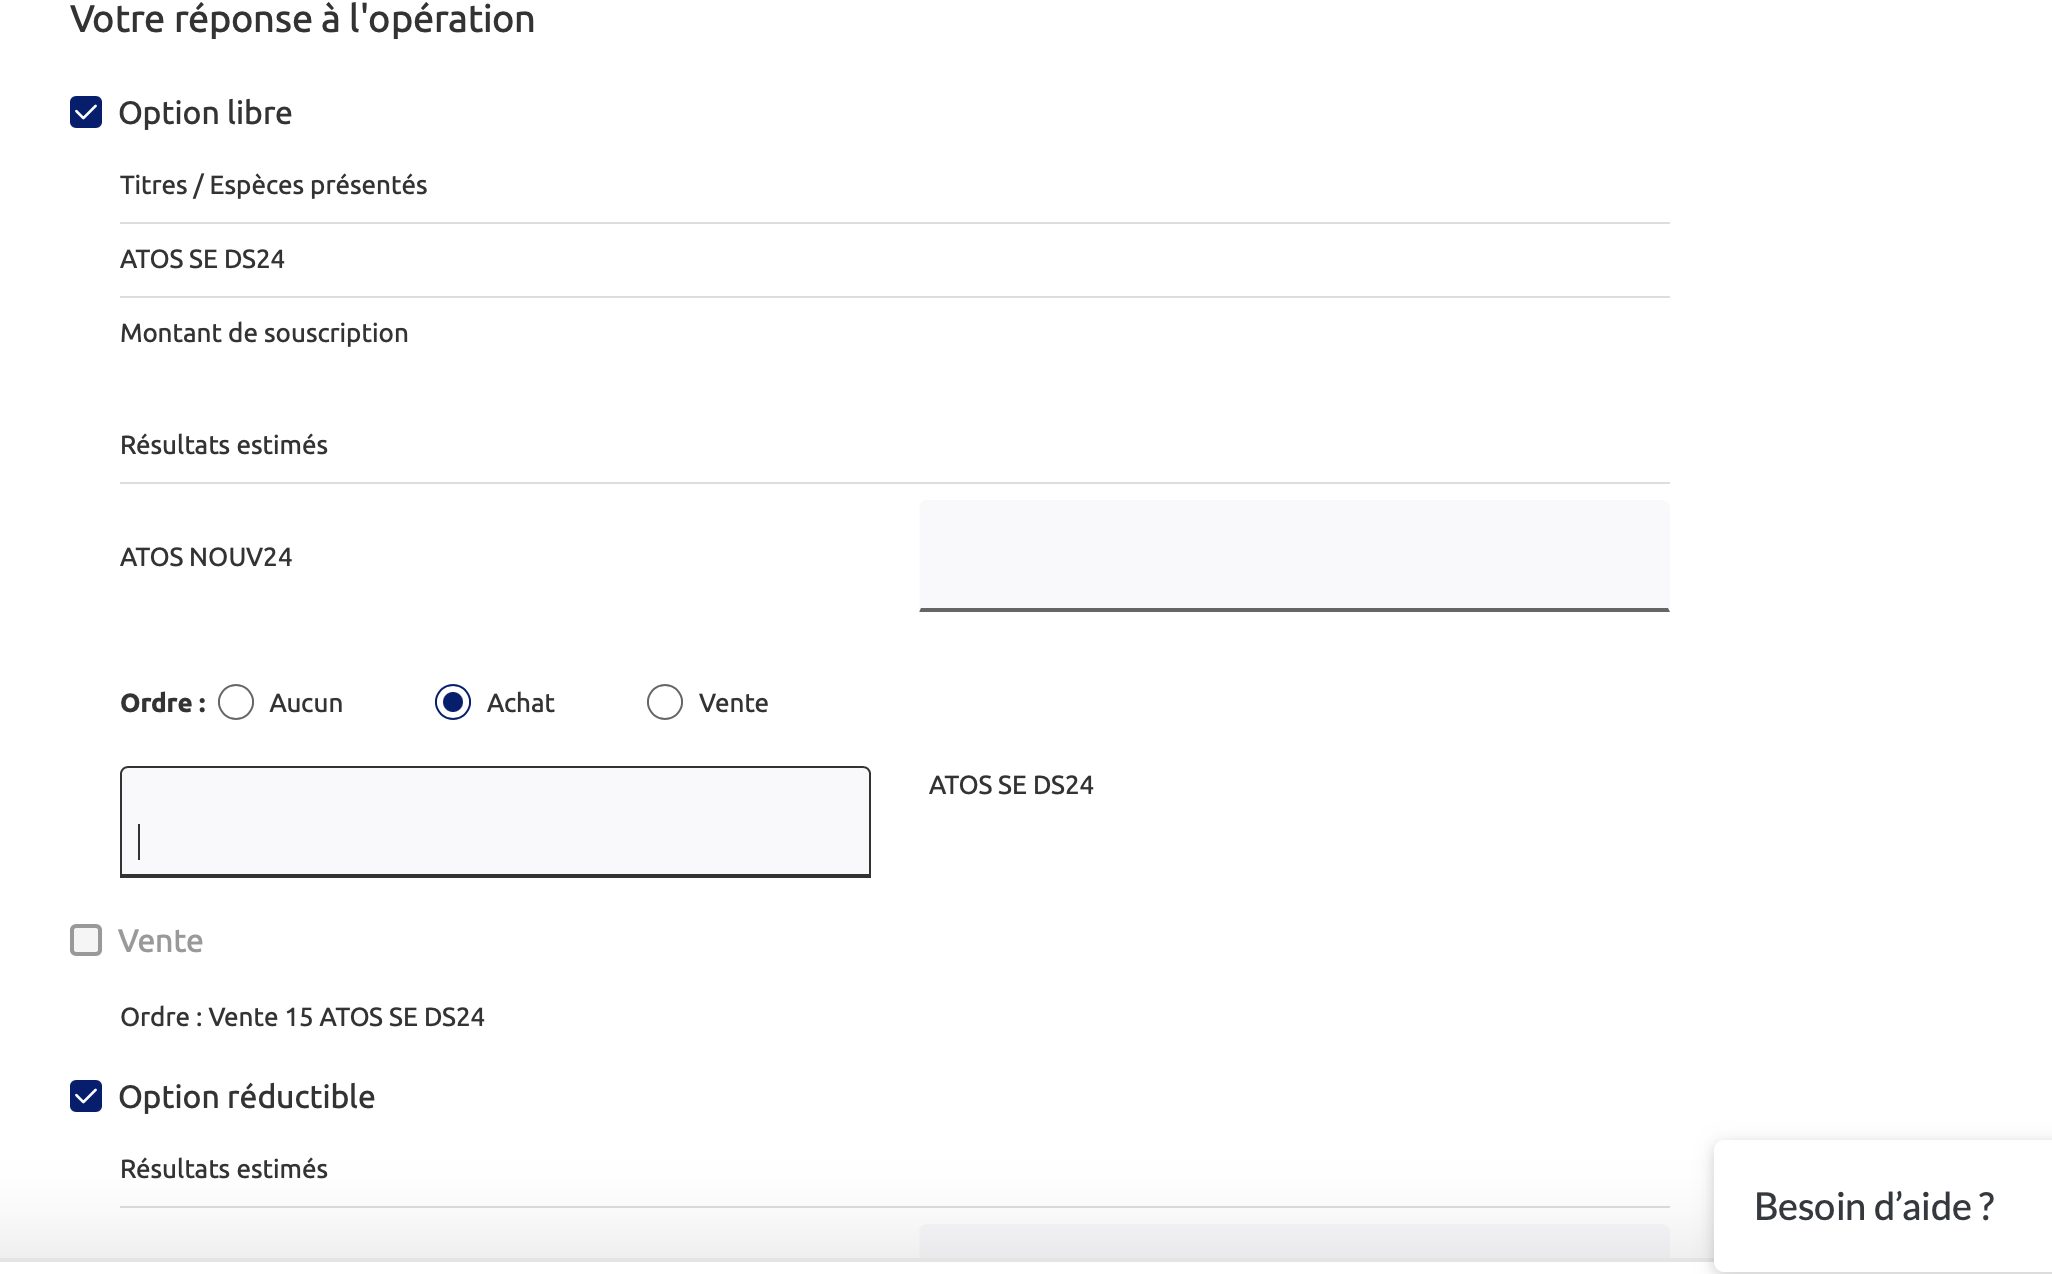Uncheck the Option libre checkbox

(86, 112)
